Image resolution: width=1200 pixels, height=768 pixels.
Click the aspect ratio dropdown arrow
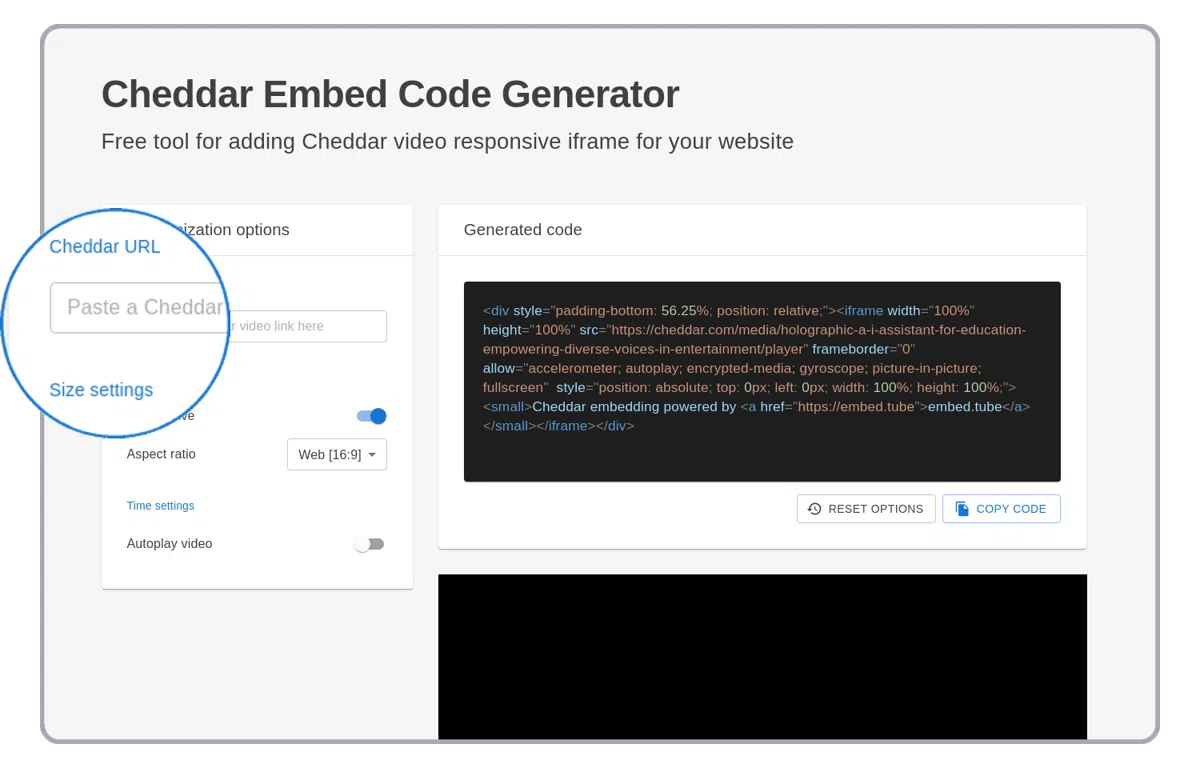coord(373,455)
